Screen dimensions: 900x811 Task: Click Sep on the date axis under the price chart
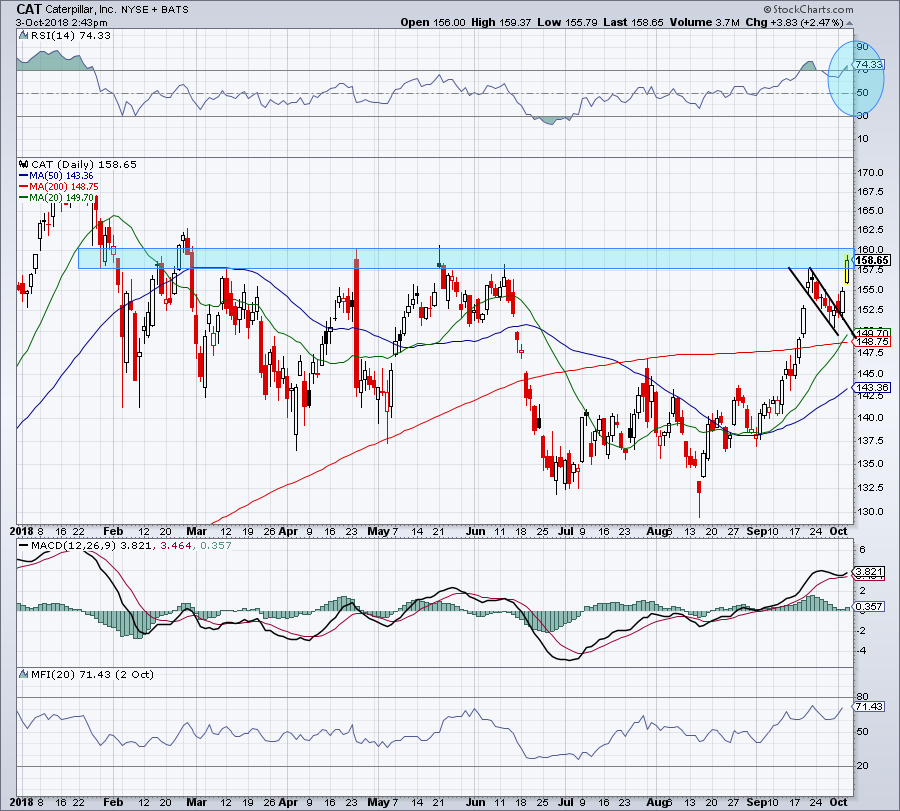(x=757, y=531)
